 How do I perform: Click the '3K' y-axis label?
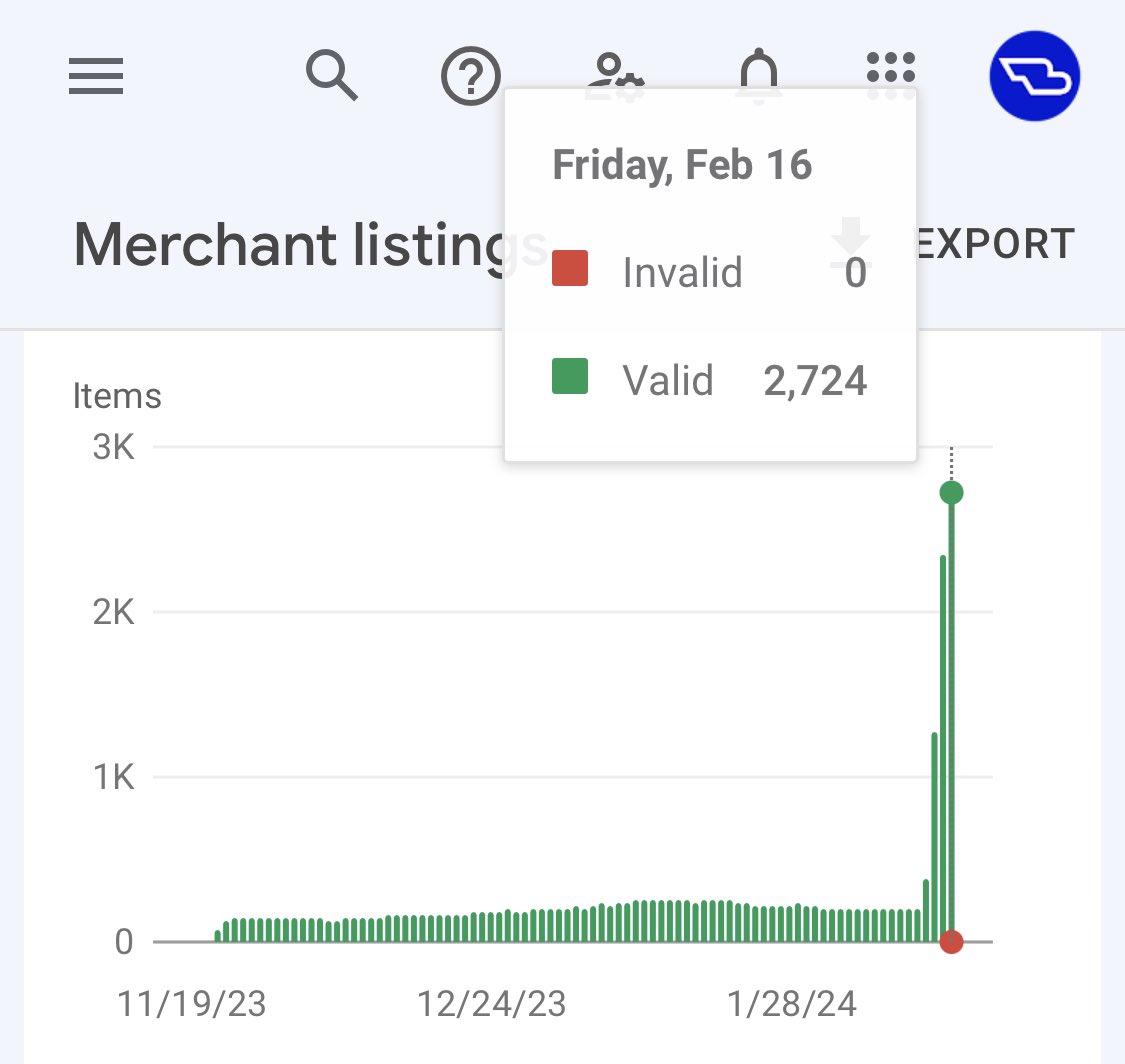(113, 447)
